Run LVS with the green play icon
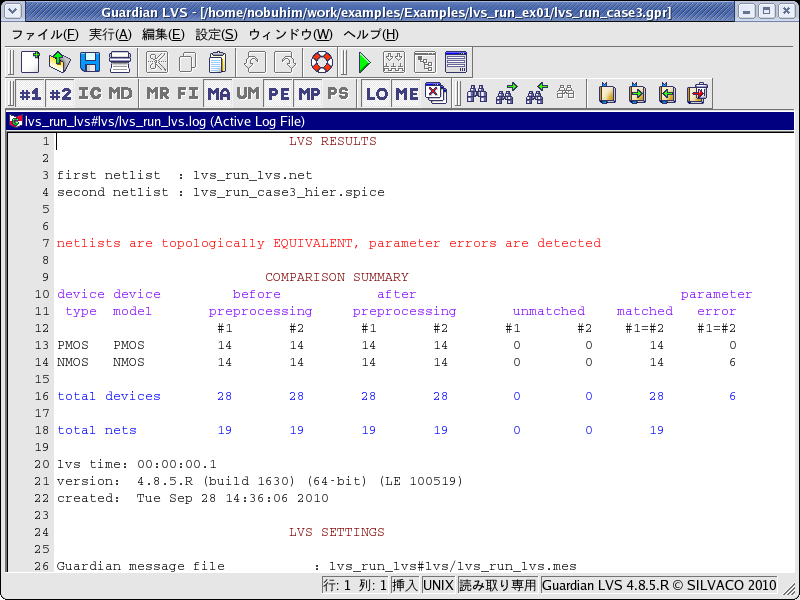 (364, 62)
